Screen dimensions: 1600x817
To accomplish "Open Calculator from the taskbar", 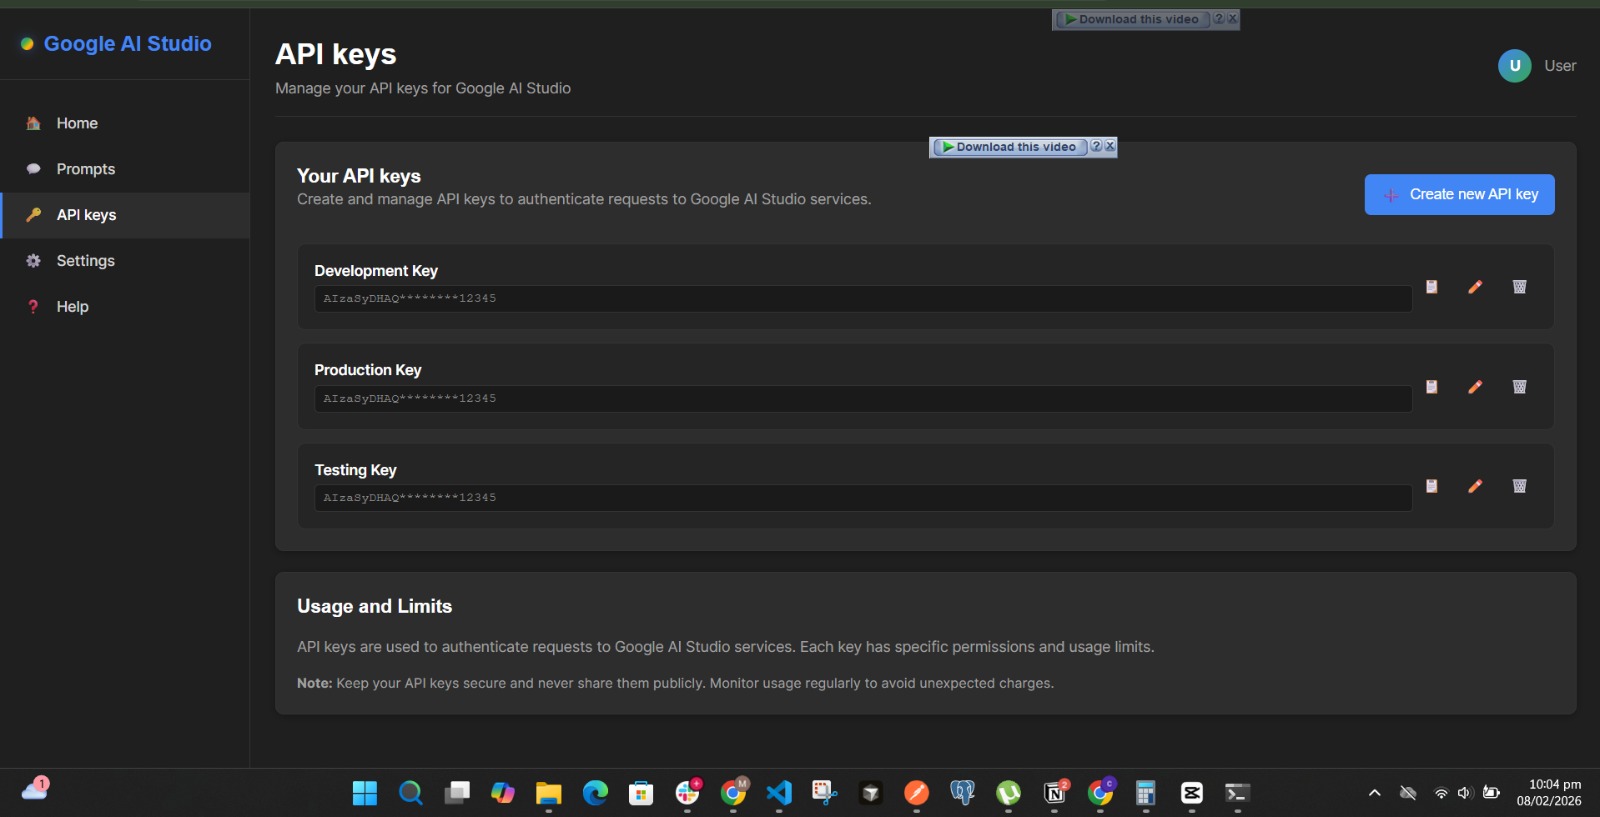I will tap(1146, 793).
